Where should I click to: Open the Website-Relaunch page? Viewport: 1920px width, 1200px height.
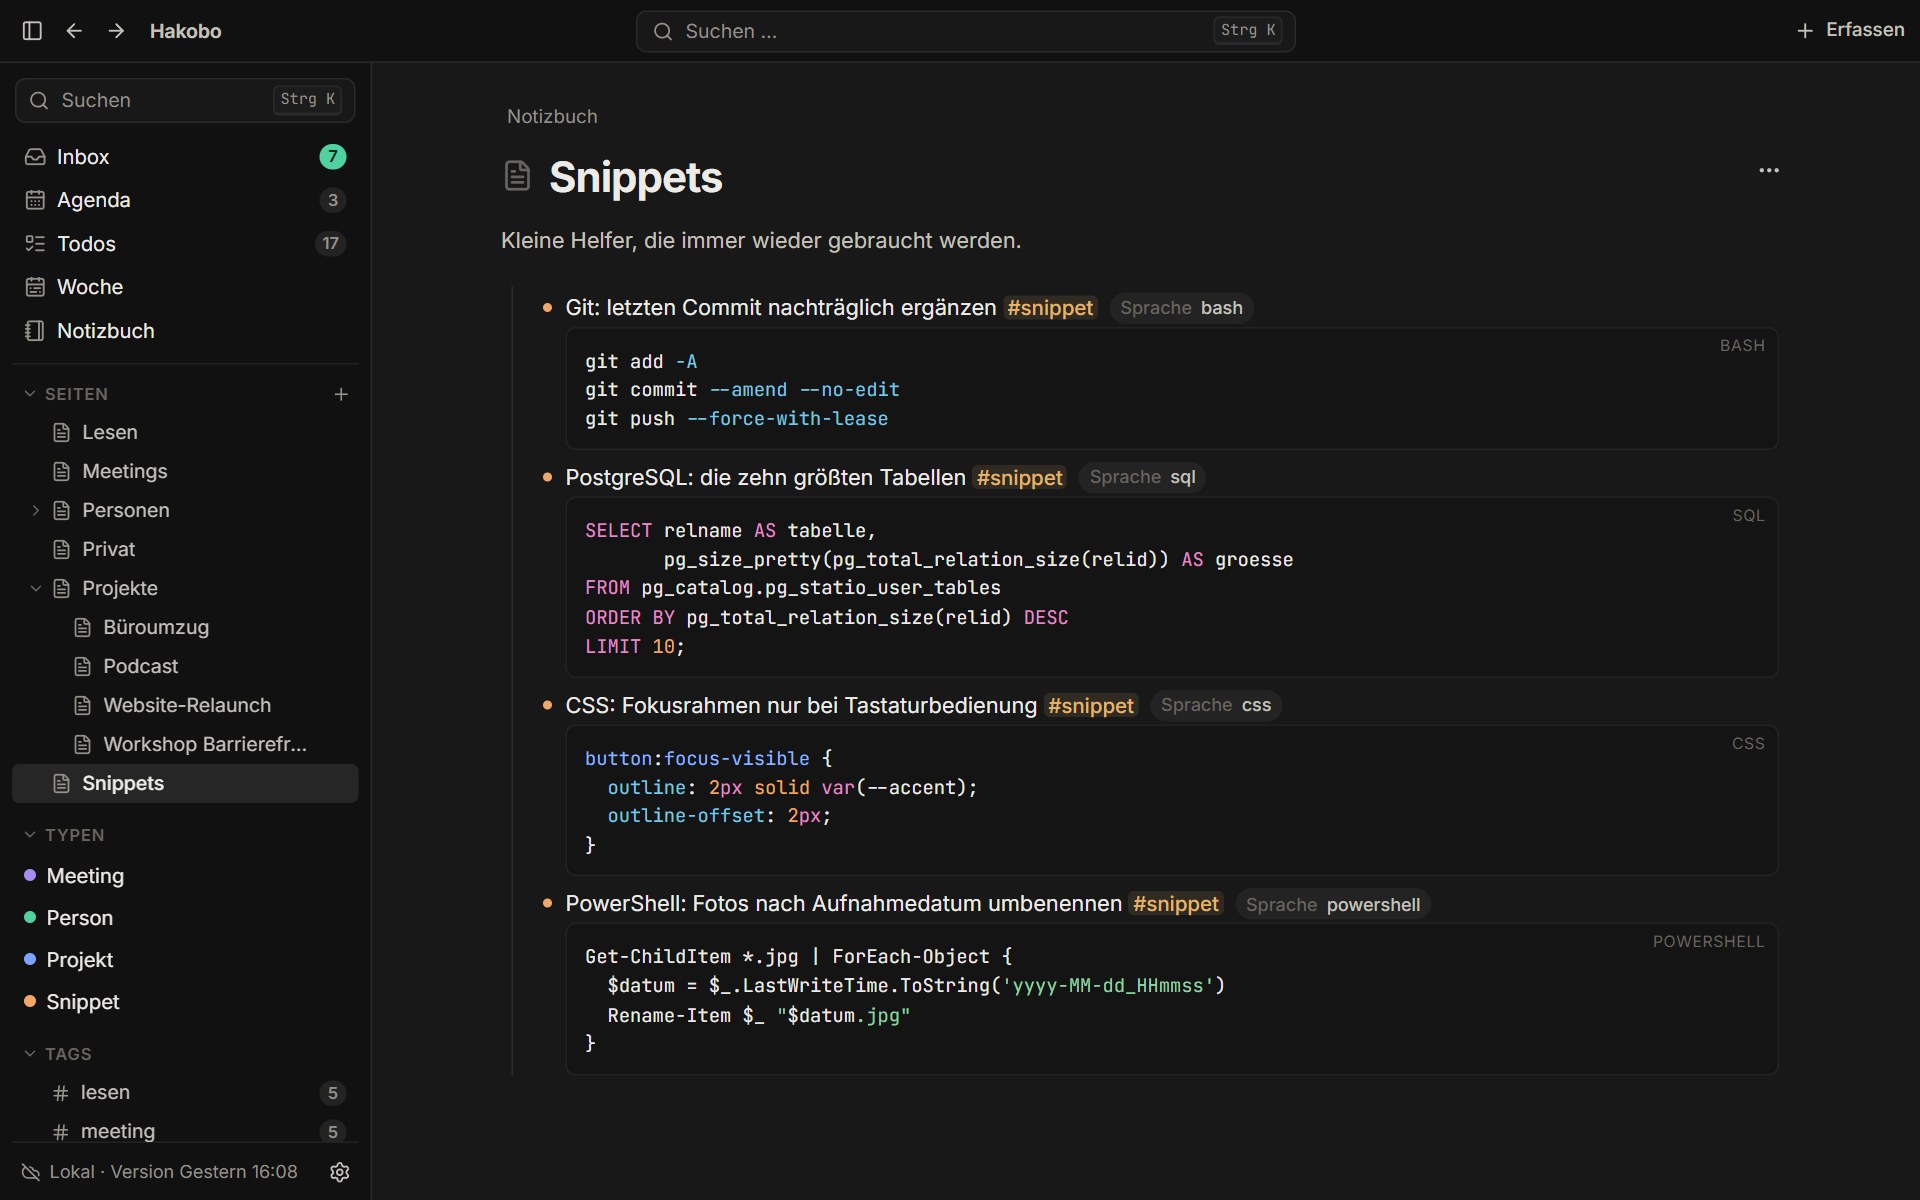click(x=185, y=705)
